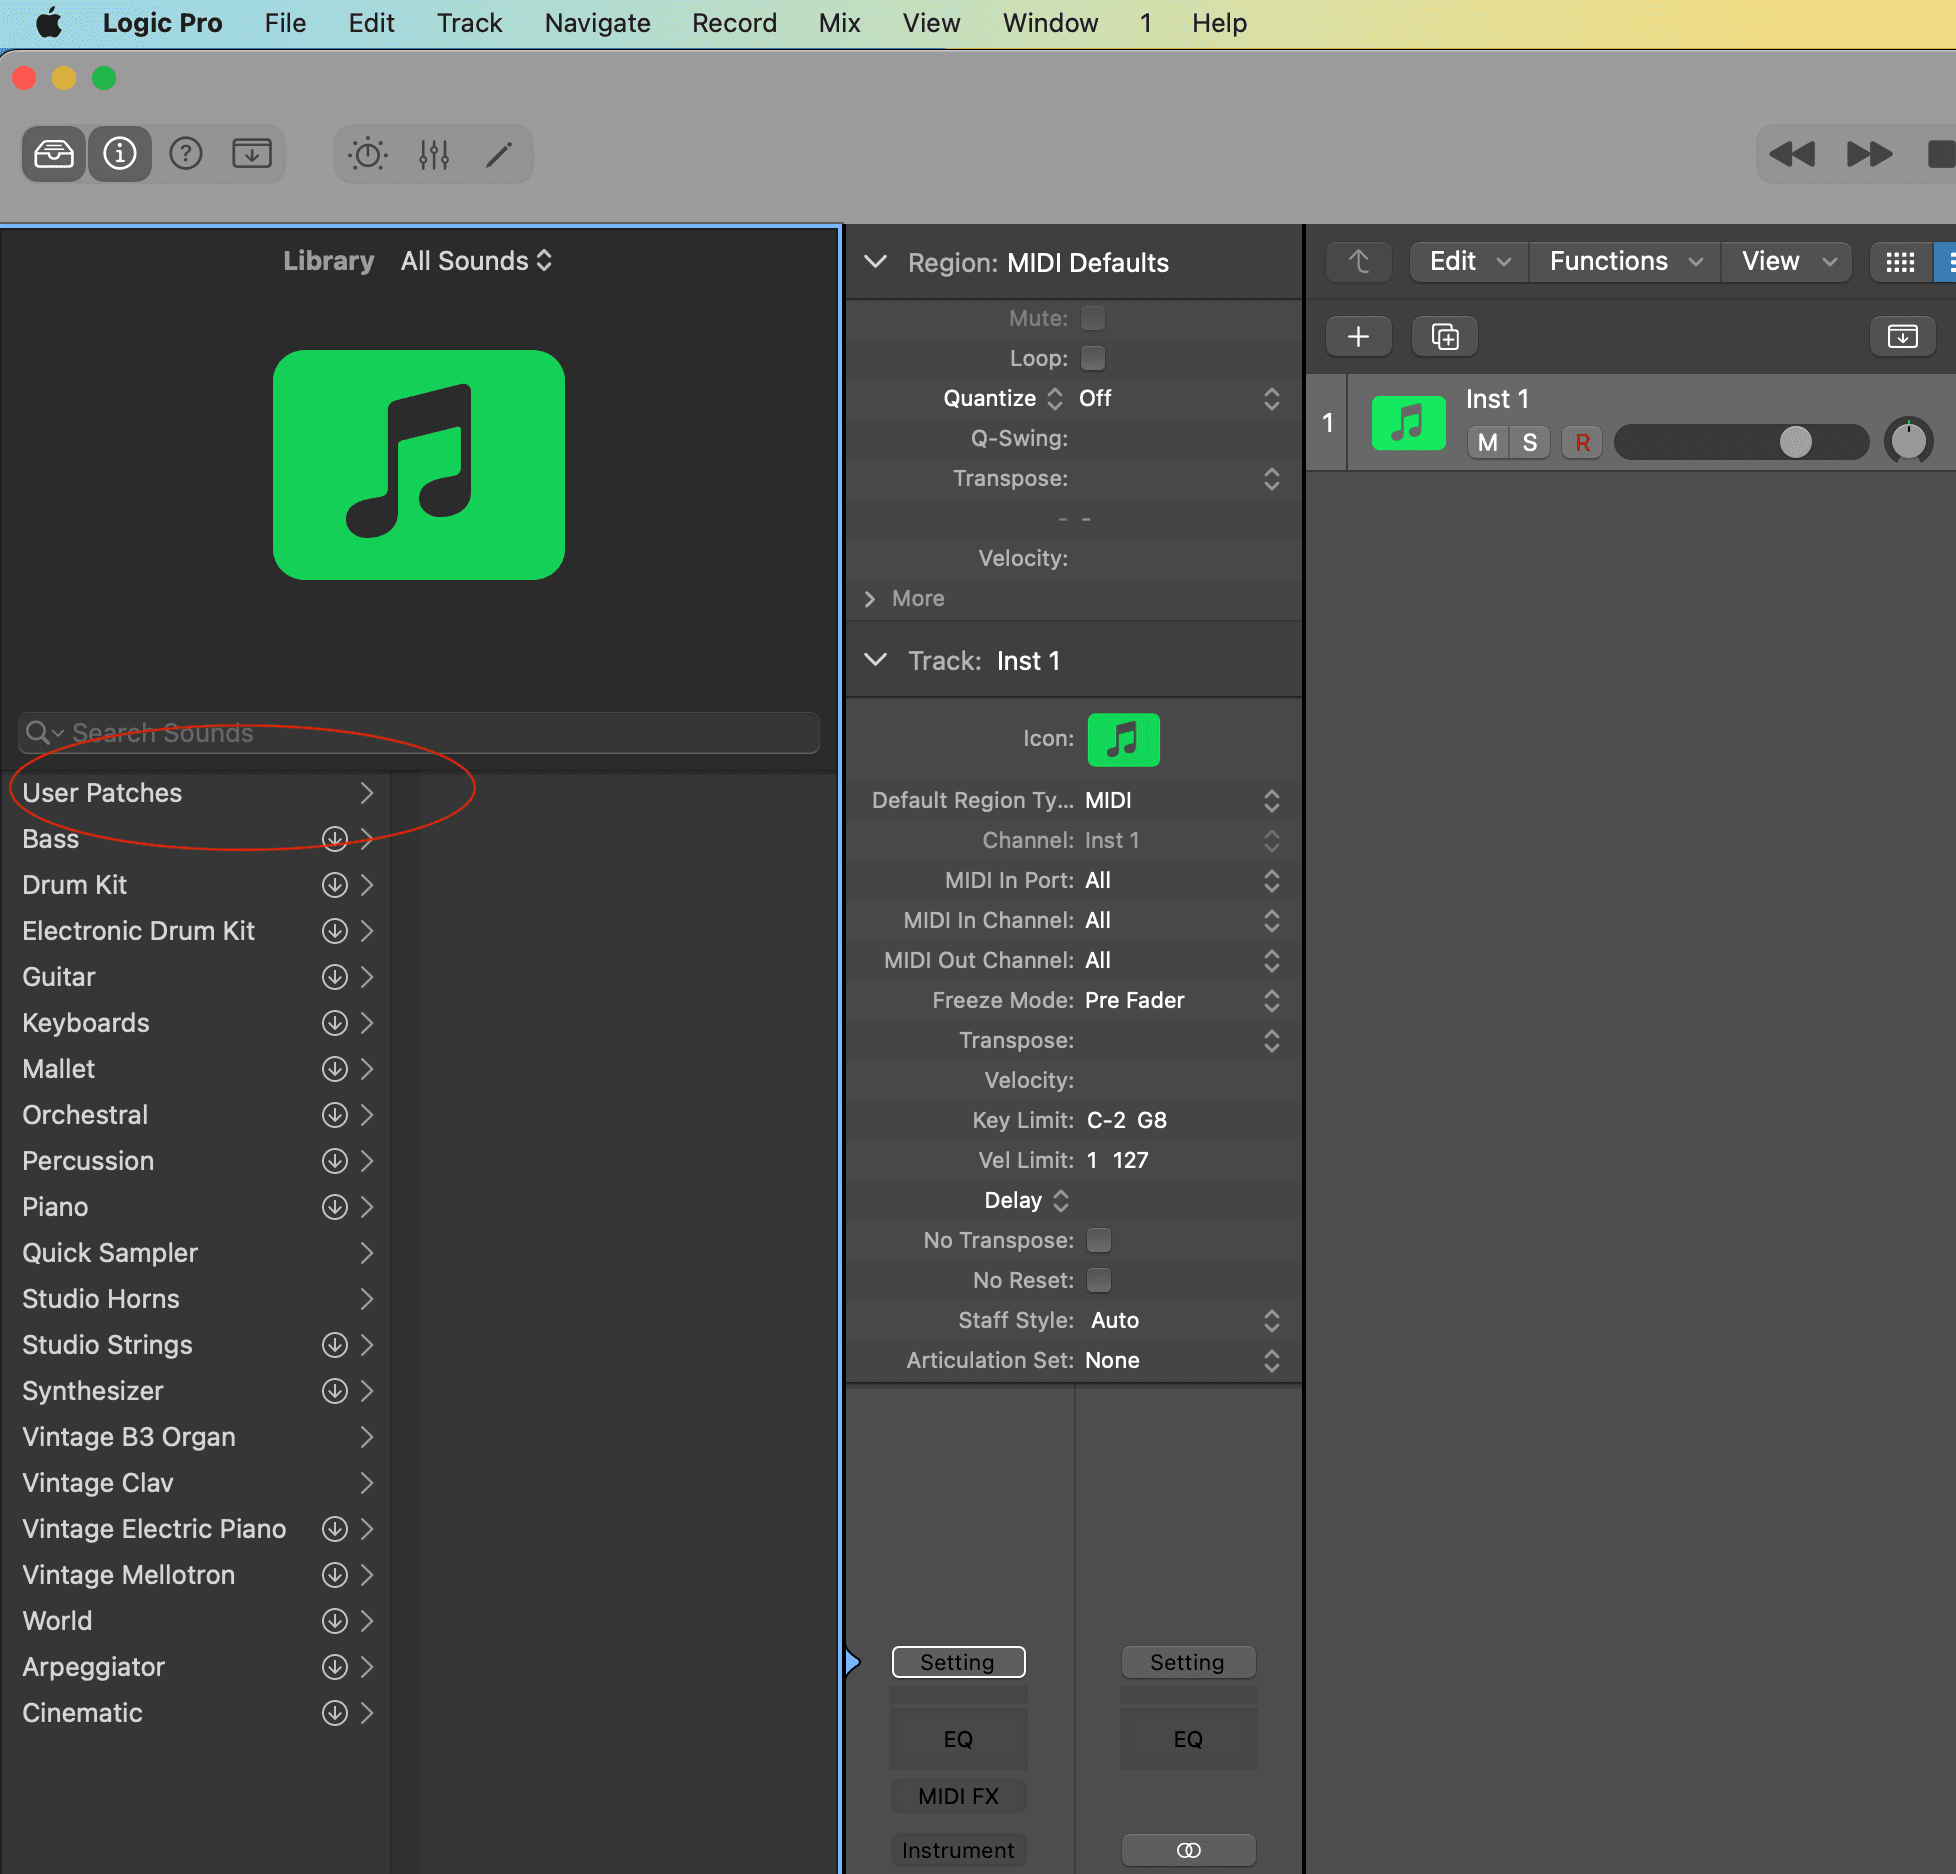Click the add track plus button

[x=1358, y=337]
